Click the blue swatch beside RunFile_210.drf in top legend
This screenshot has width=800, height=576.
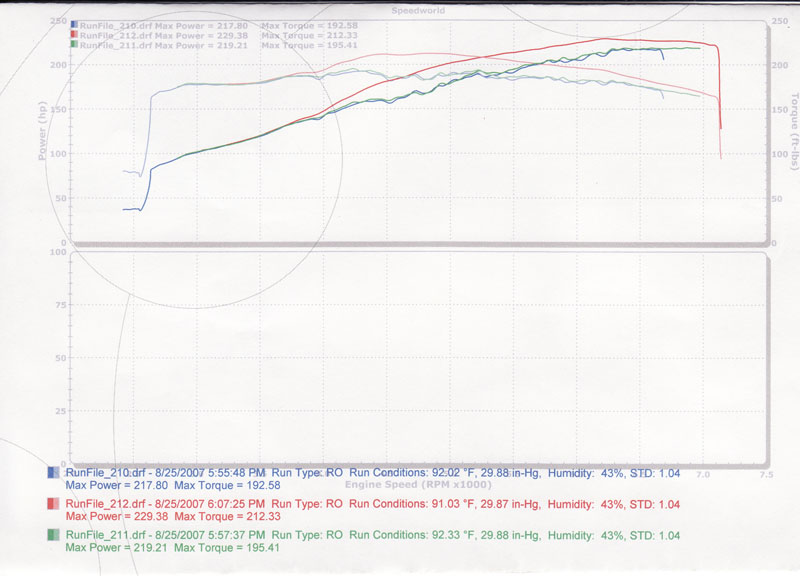tap(75, 25)
